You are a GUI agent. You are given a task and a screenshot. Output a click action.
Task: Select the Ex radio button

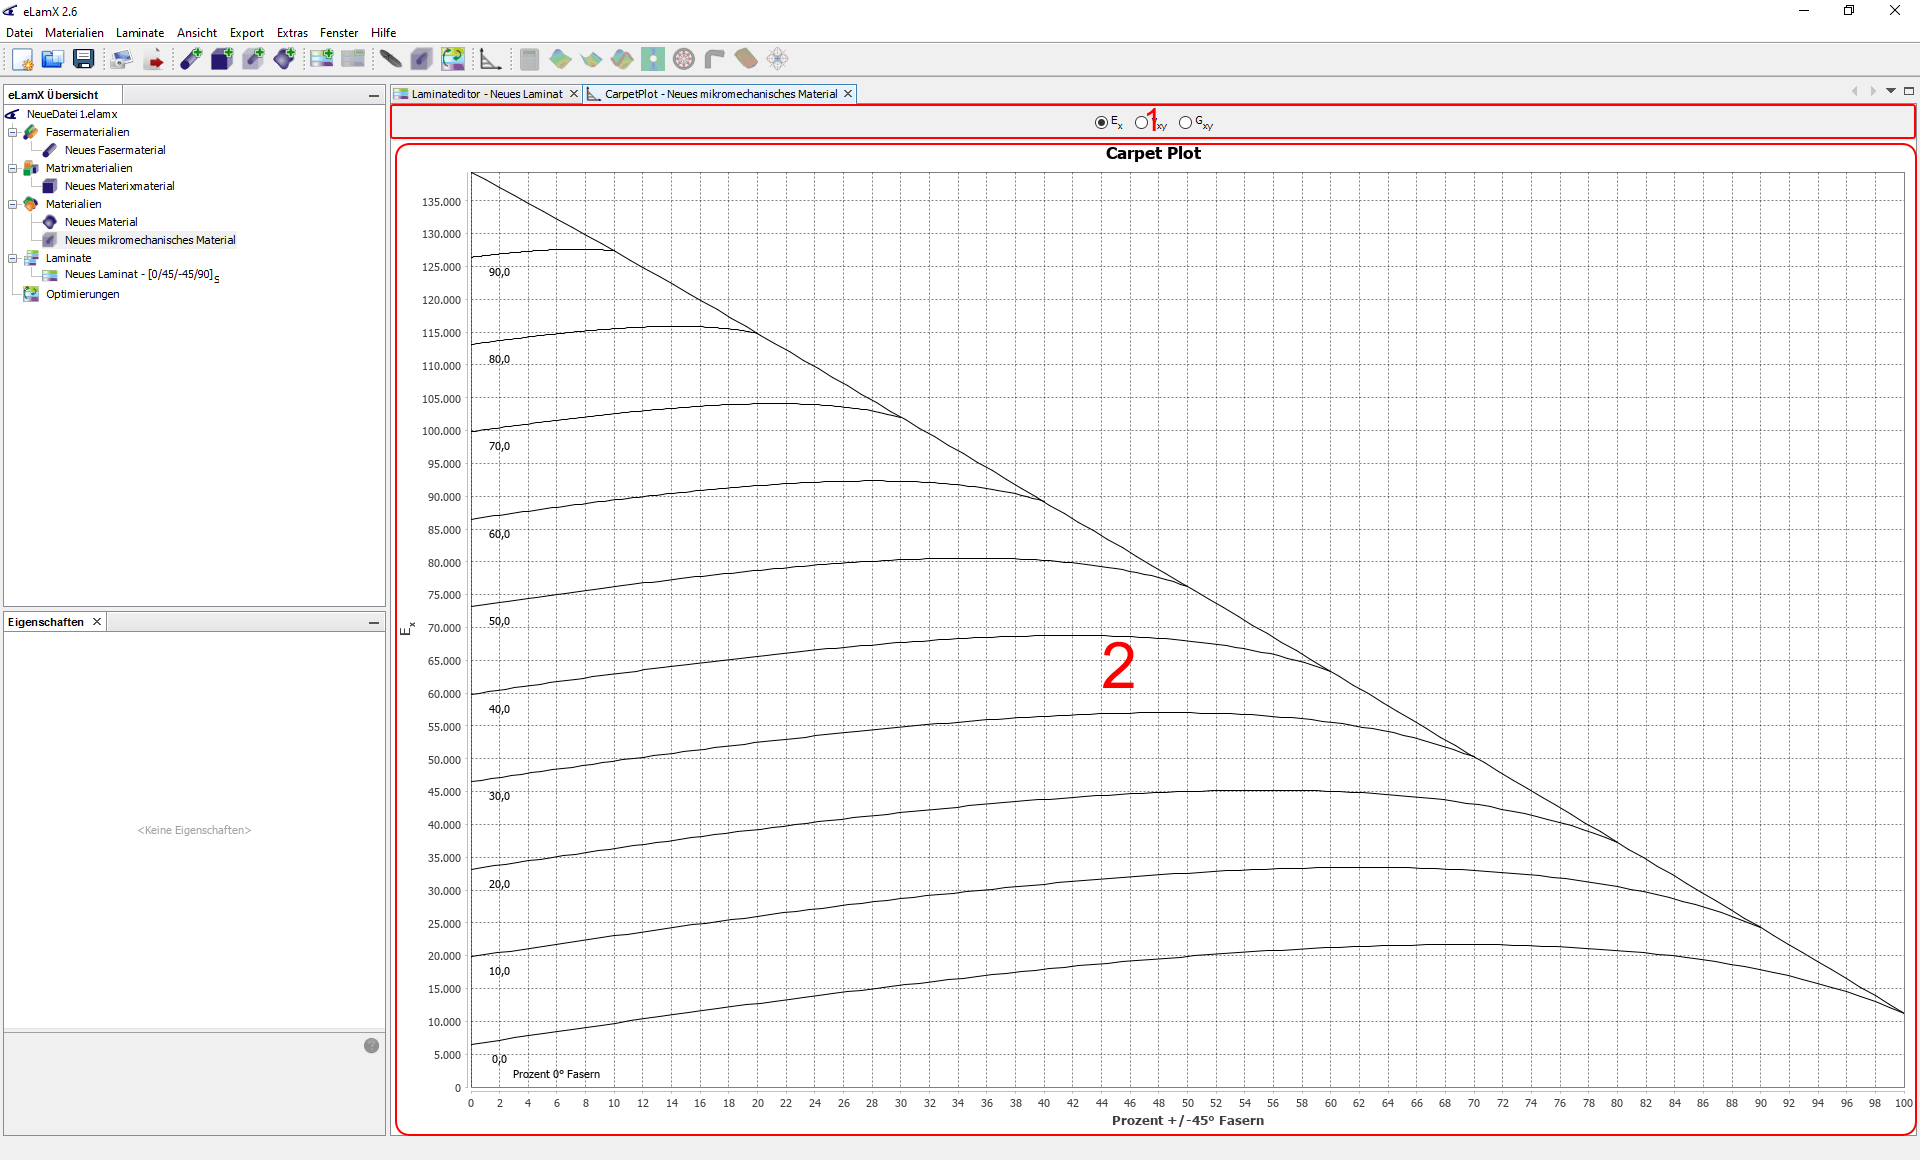click(1101, 122)
